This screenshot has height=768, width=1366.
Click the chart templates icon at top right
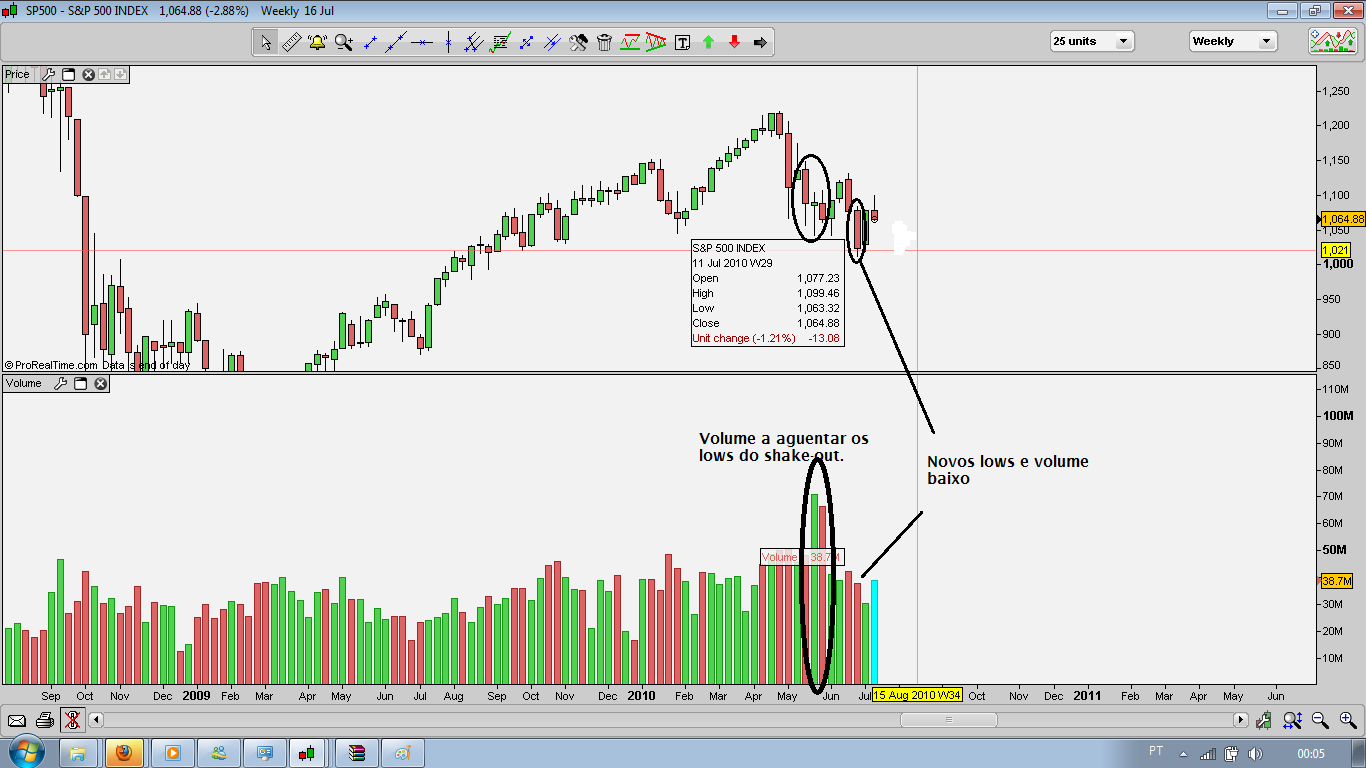[x=1333, y=41]
